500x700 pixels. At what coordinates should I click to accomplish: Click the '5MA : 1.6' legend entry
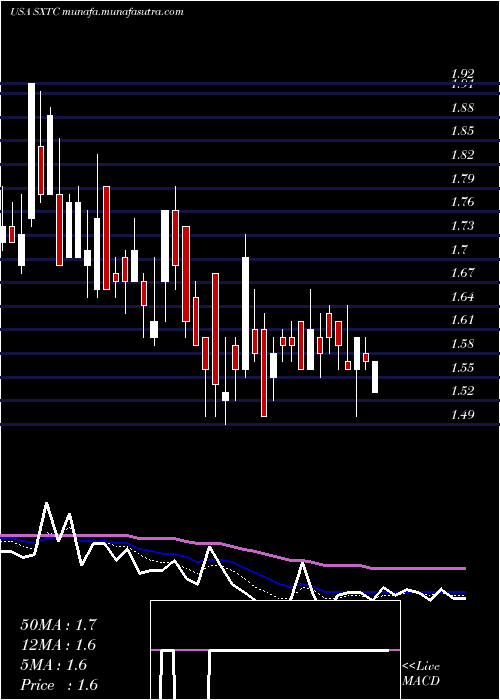pyautogui.click(x=54, y=665)
